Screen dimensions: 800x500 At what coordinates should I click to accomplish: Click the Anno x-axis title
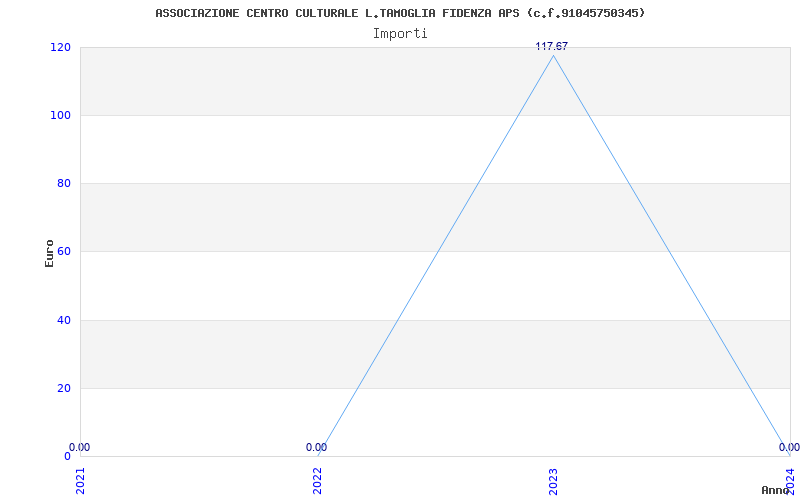click(775, 490)
